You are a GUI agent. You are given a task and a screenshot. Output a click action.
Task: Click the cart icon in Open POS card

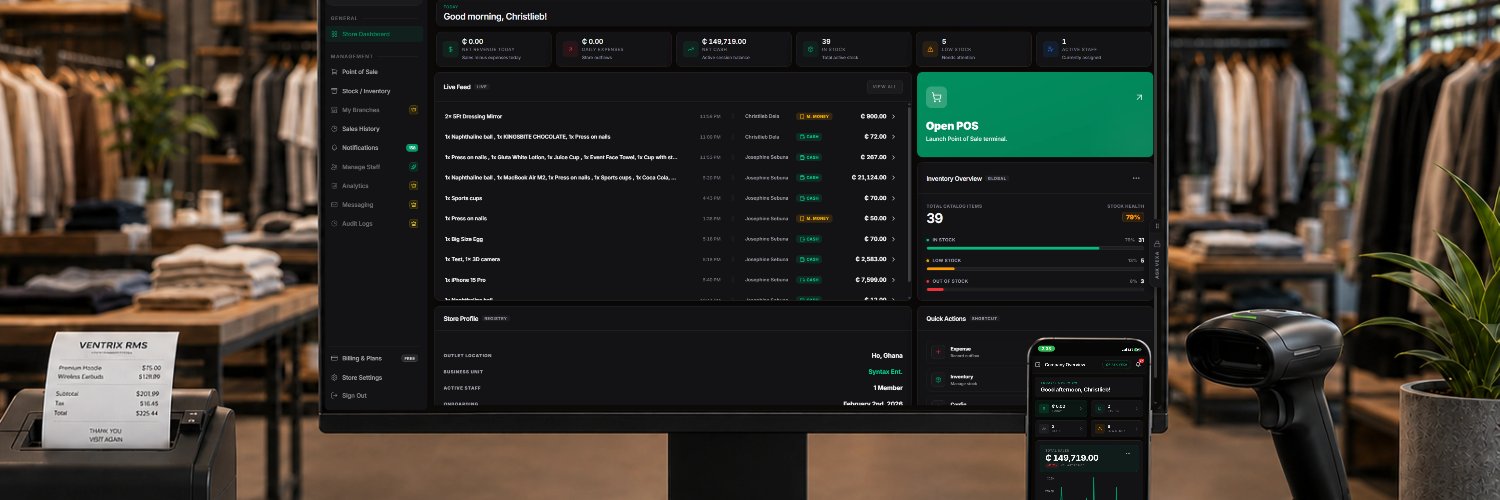[x=936, y=97]
